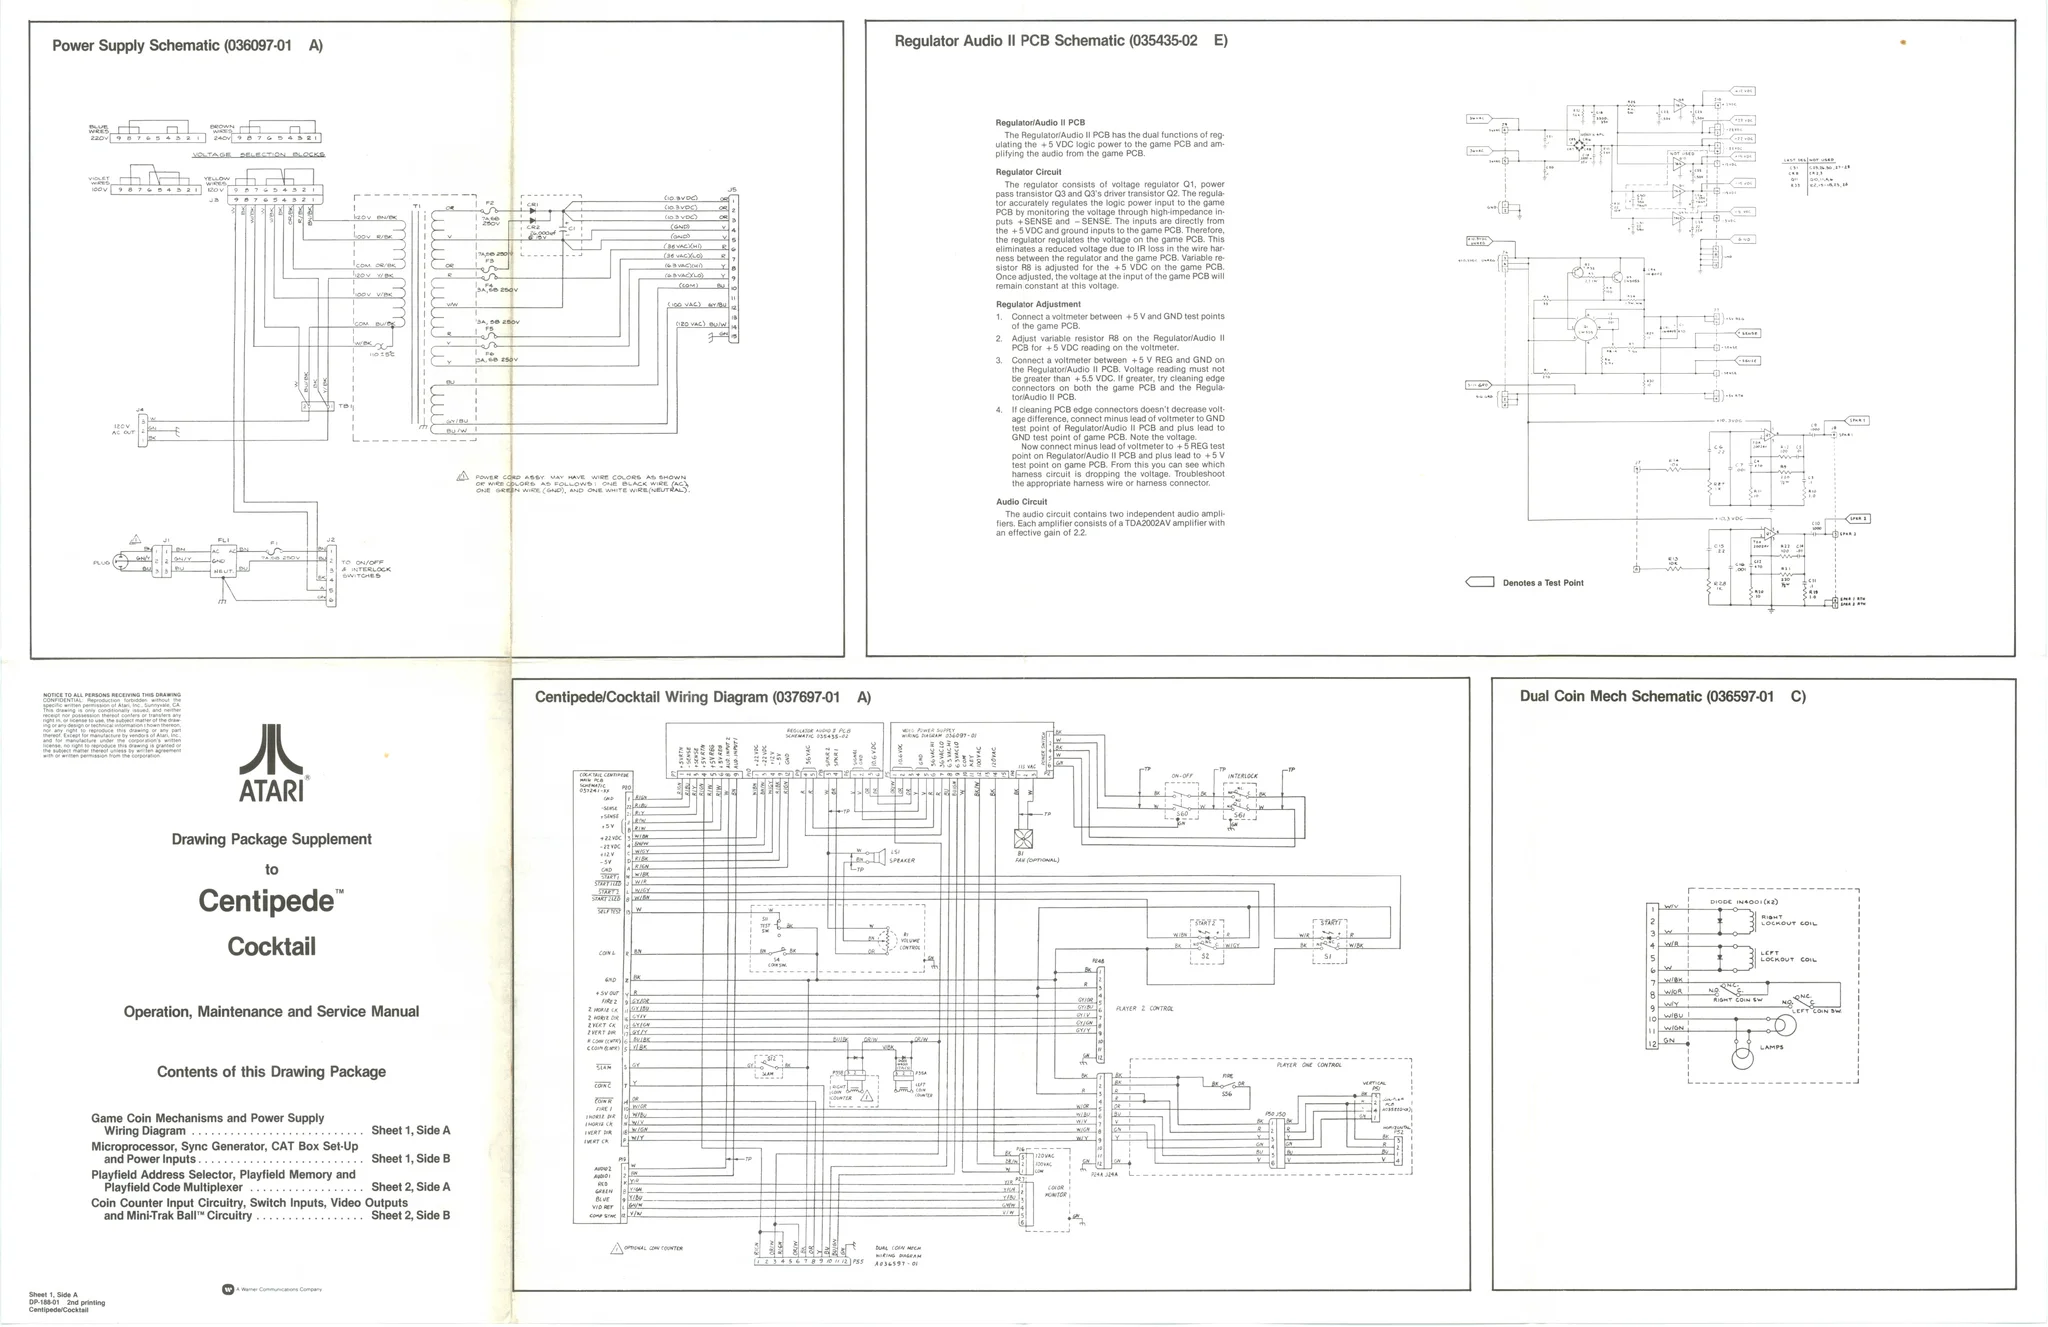Click the title "Regulator Audio II PCB Schematic"
The width and height of the screenshot is (2048, 1327).
(1060, 41)
